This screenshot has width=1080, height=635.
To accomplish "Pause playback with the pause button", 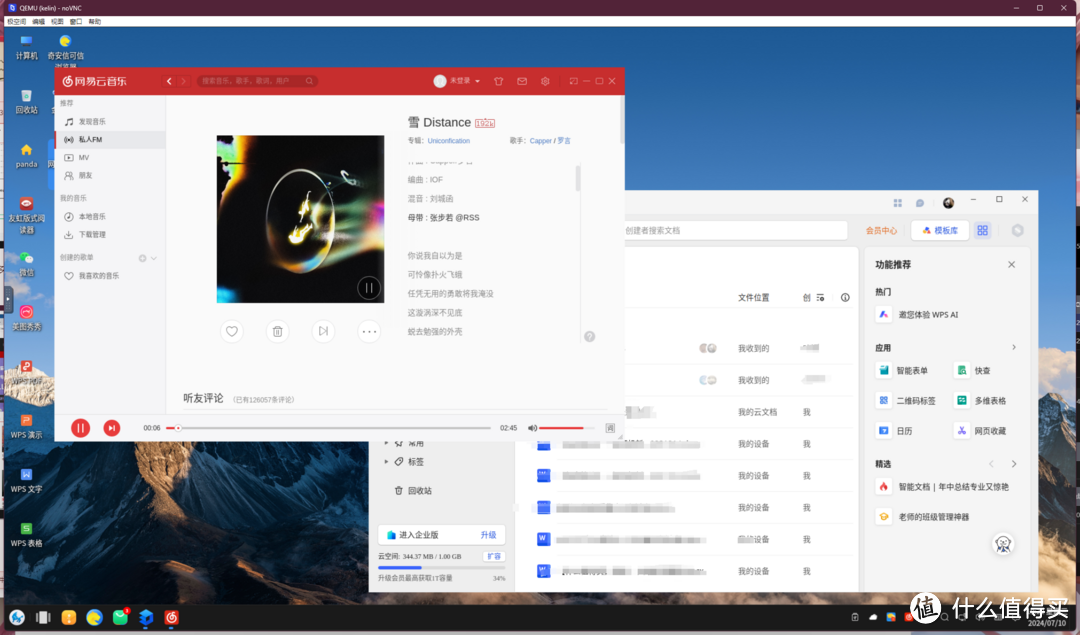I will coord(80,427).
